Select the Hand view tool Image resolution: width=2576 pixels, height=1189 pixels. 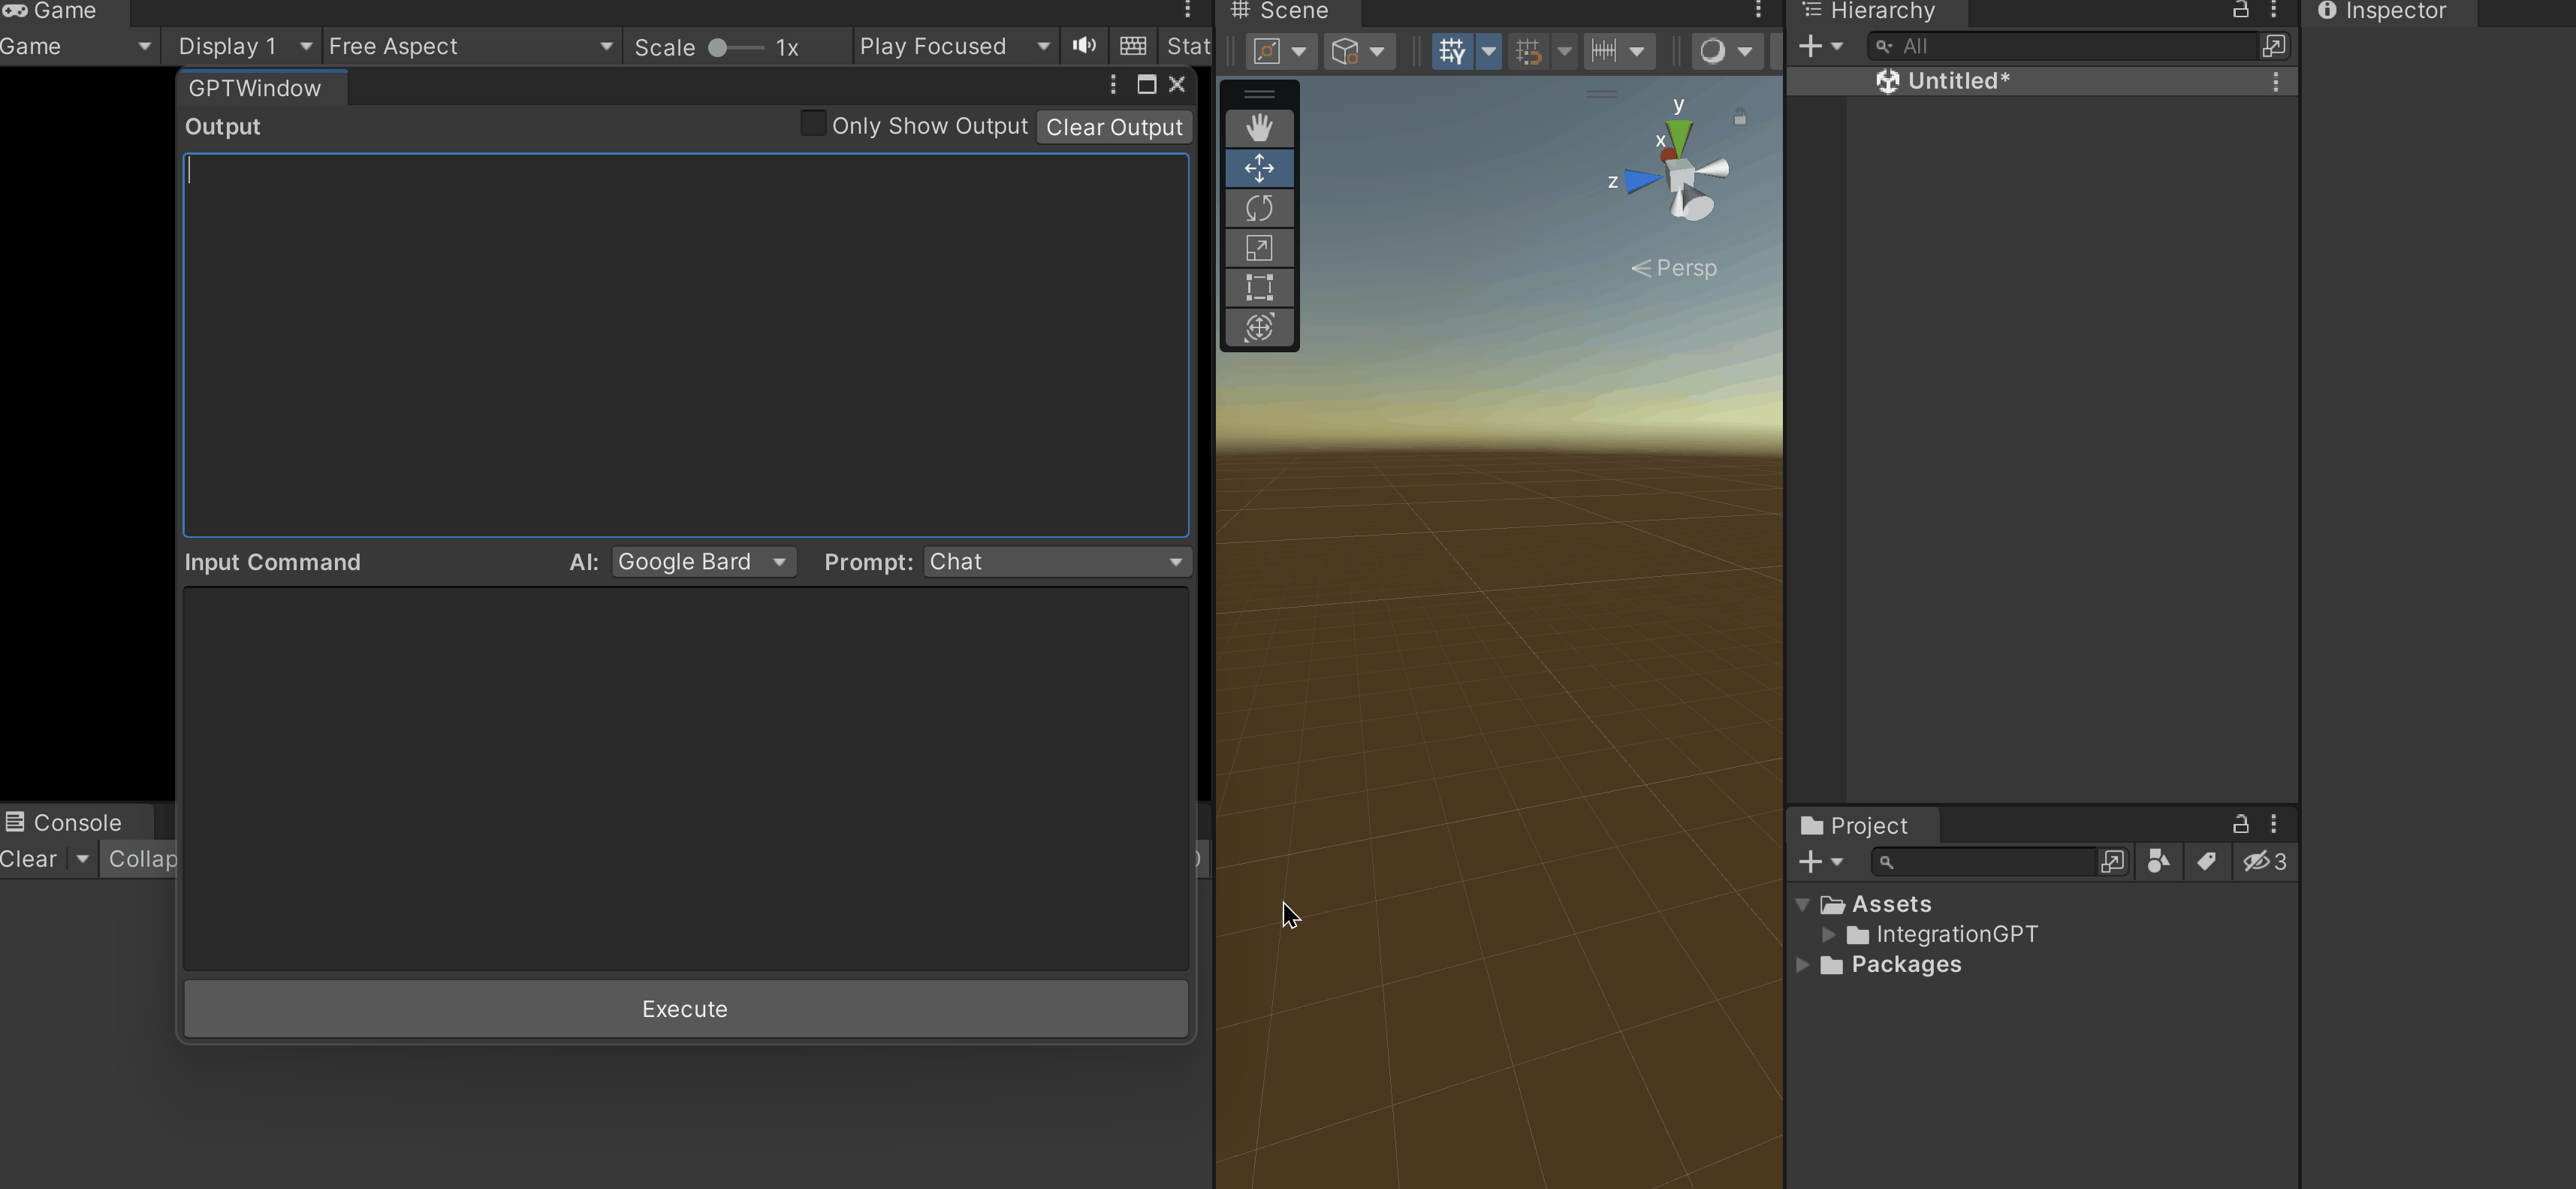tap(1259, 128)
